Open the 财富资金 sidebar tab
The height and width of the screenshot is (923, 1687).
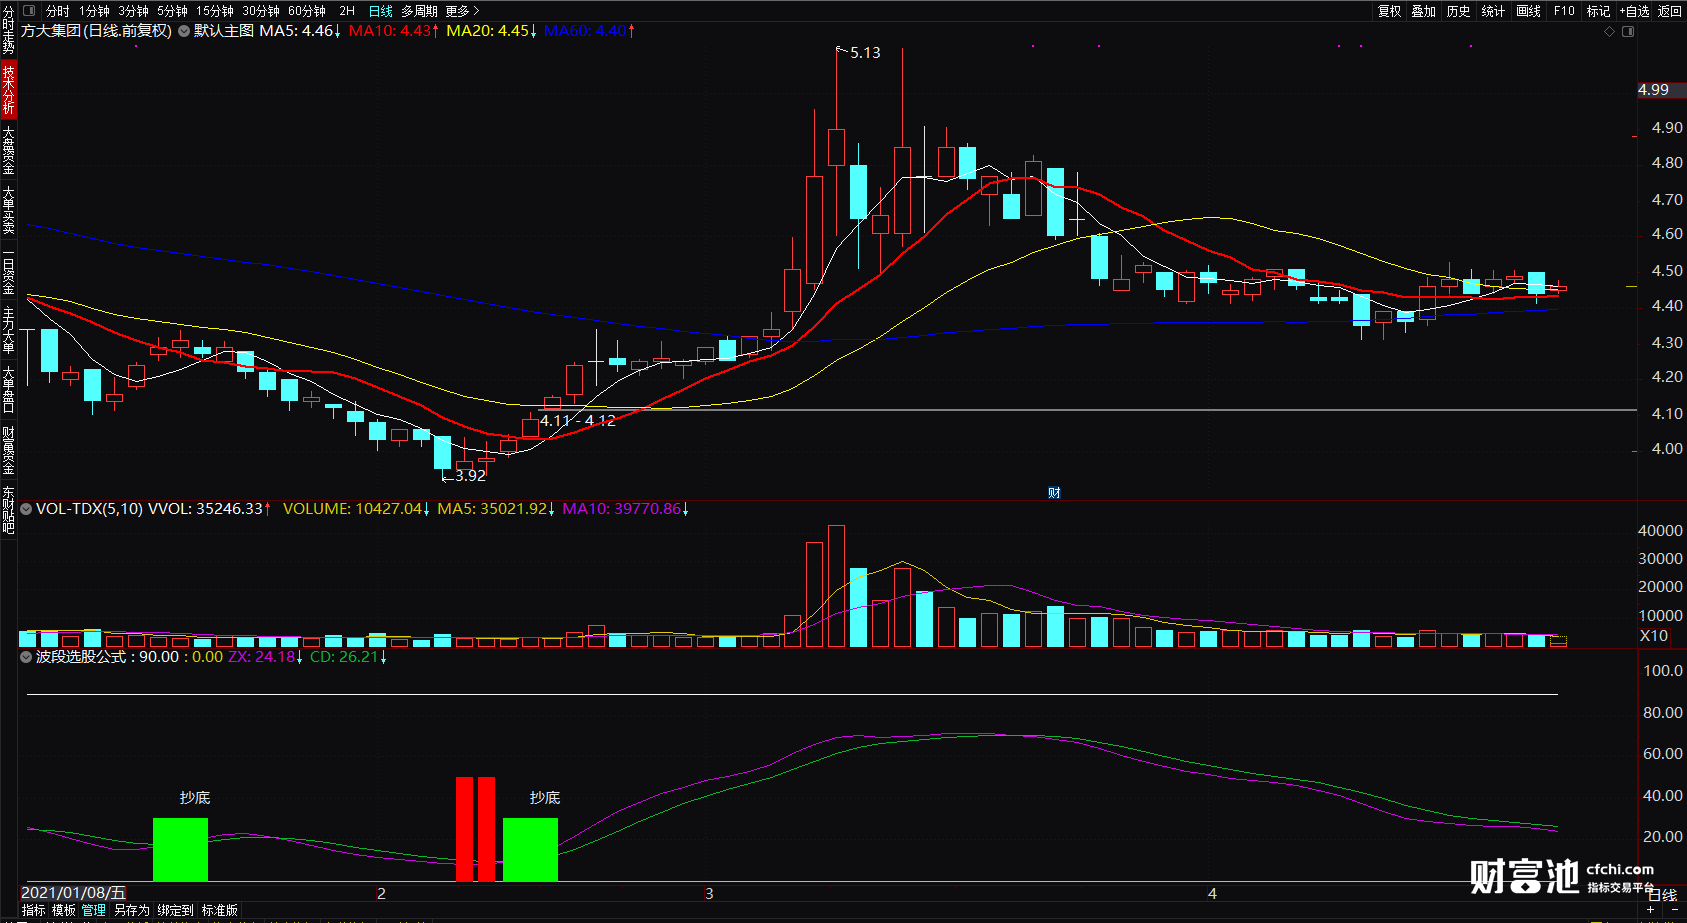(8, 450)
